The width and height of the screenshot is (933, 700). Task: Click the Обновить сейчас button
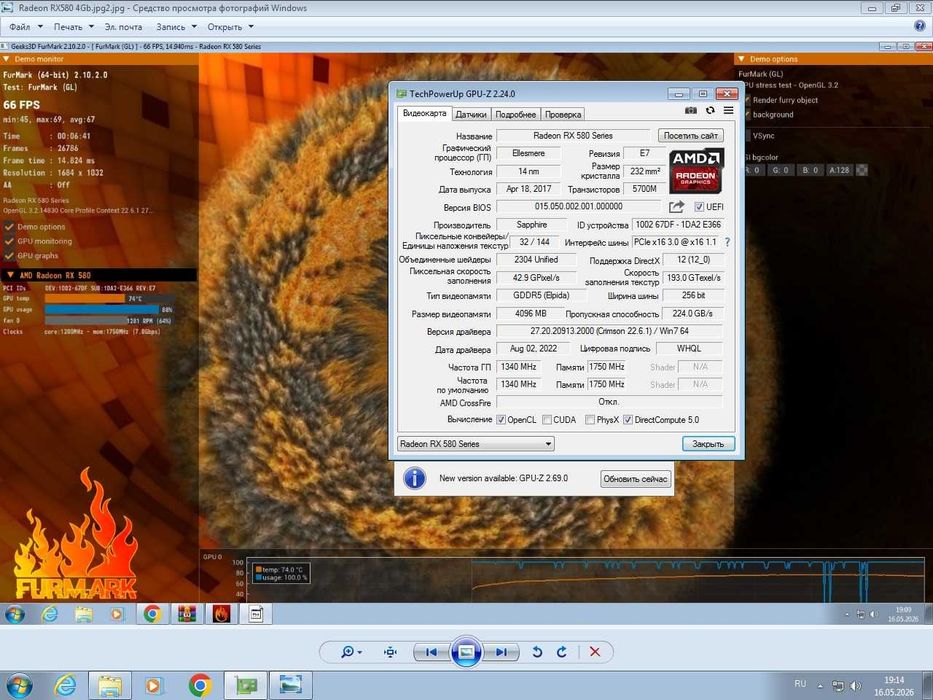pos(635,479)
